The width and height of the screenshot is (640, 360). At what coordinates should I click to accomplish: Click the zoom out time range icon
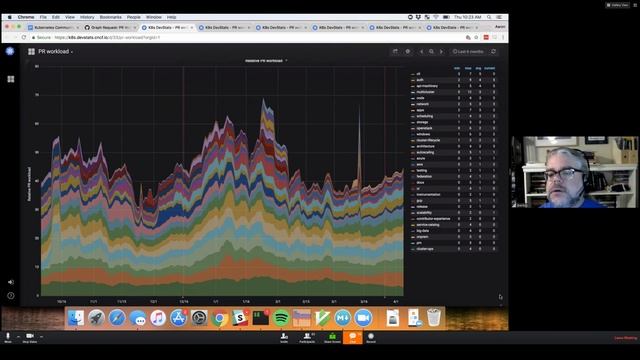click(431, 51)
